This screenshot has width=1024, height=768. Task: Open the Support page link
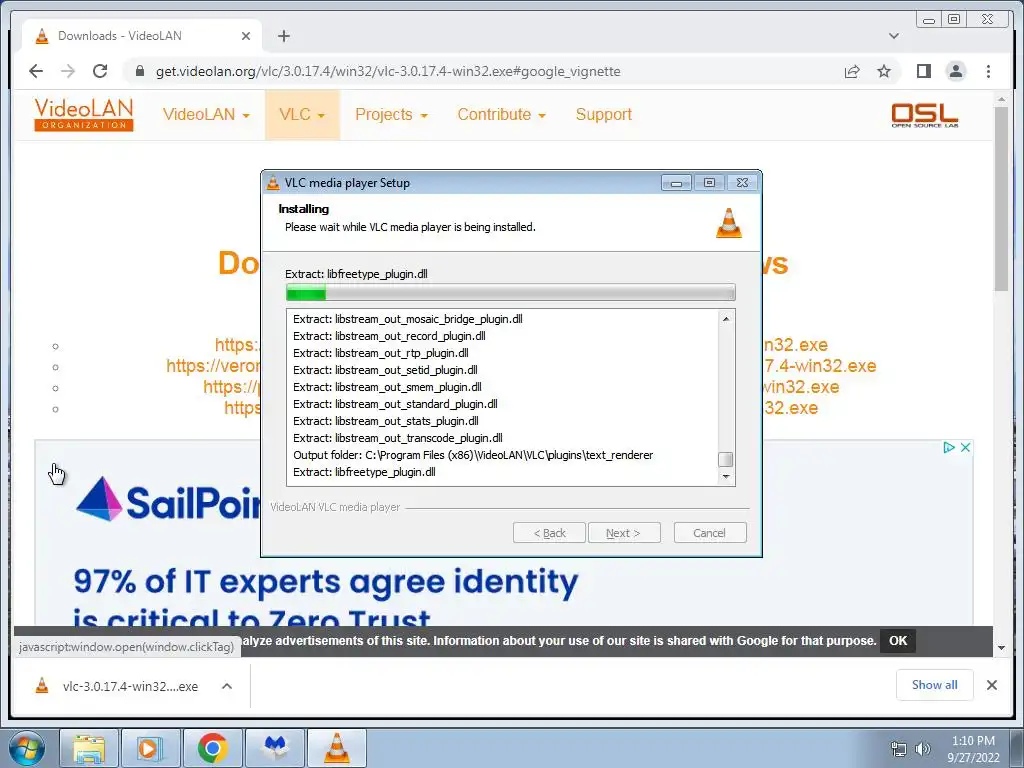(603, 114)
